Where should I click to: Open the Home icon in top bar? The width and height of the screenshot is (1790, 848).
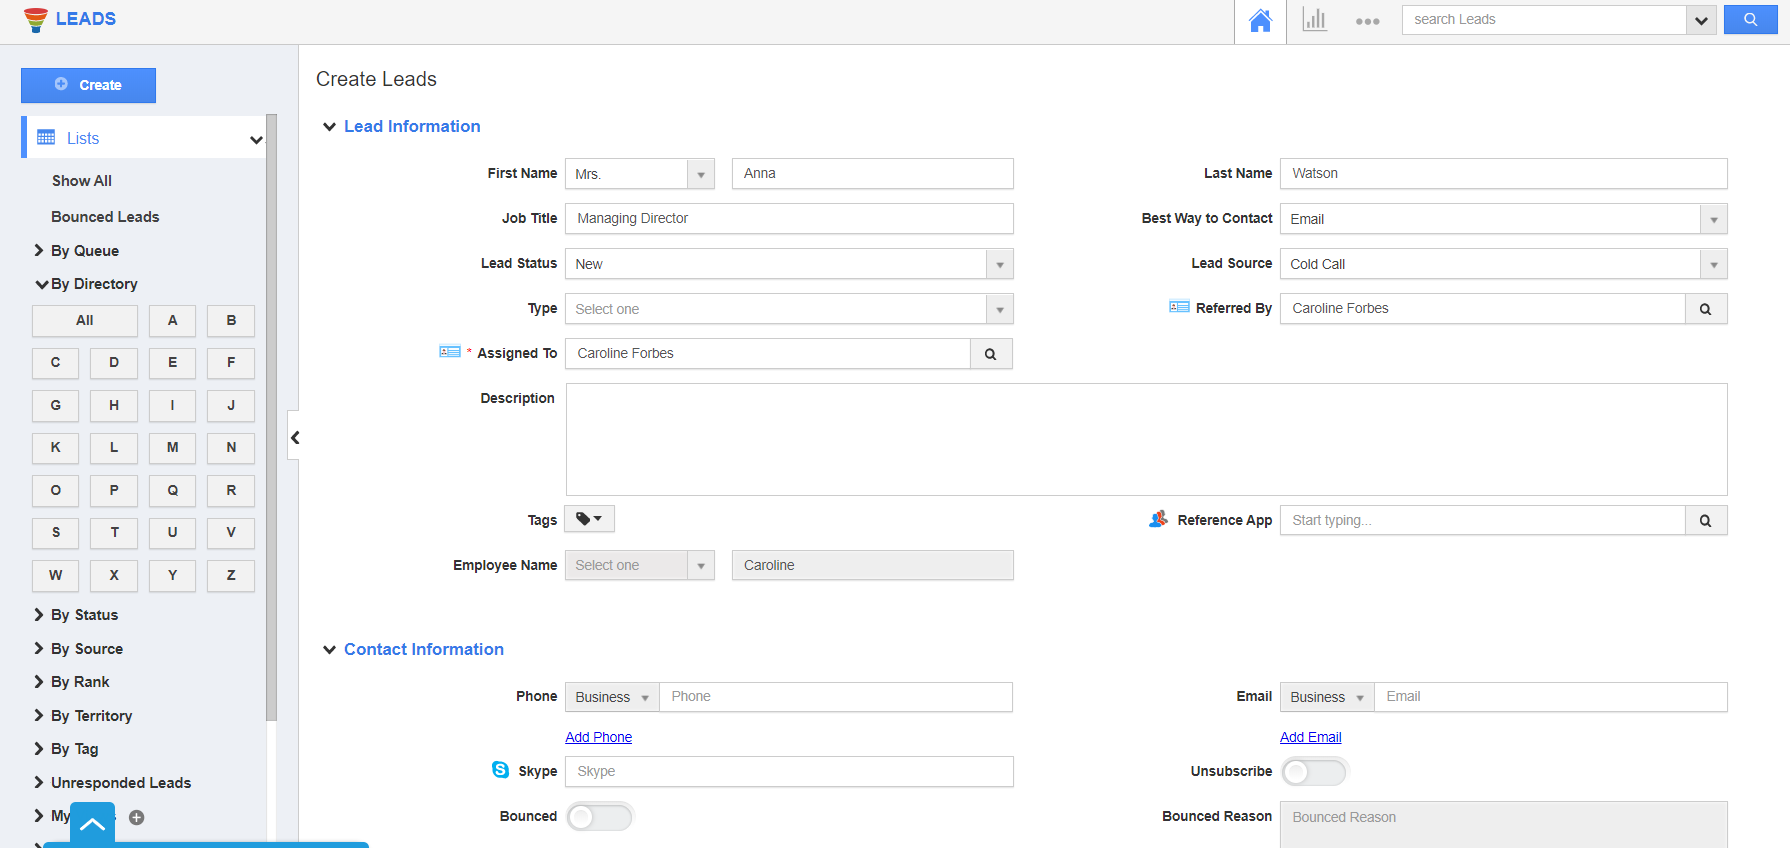pos(1260,20)
